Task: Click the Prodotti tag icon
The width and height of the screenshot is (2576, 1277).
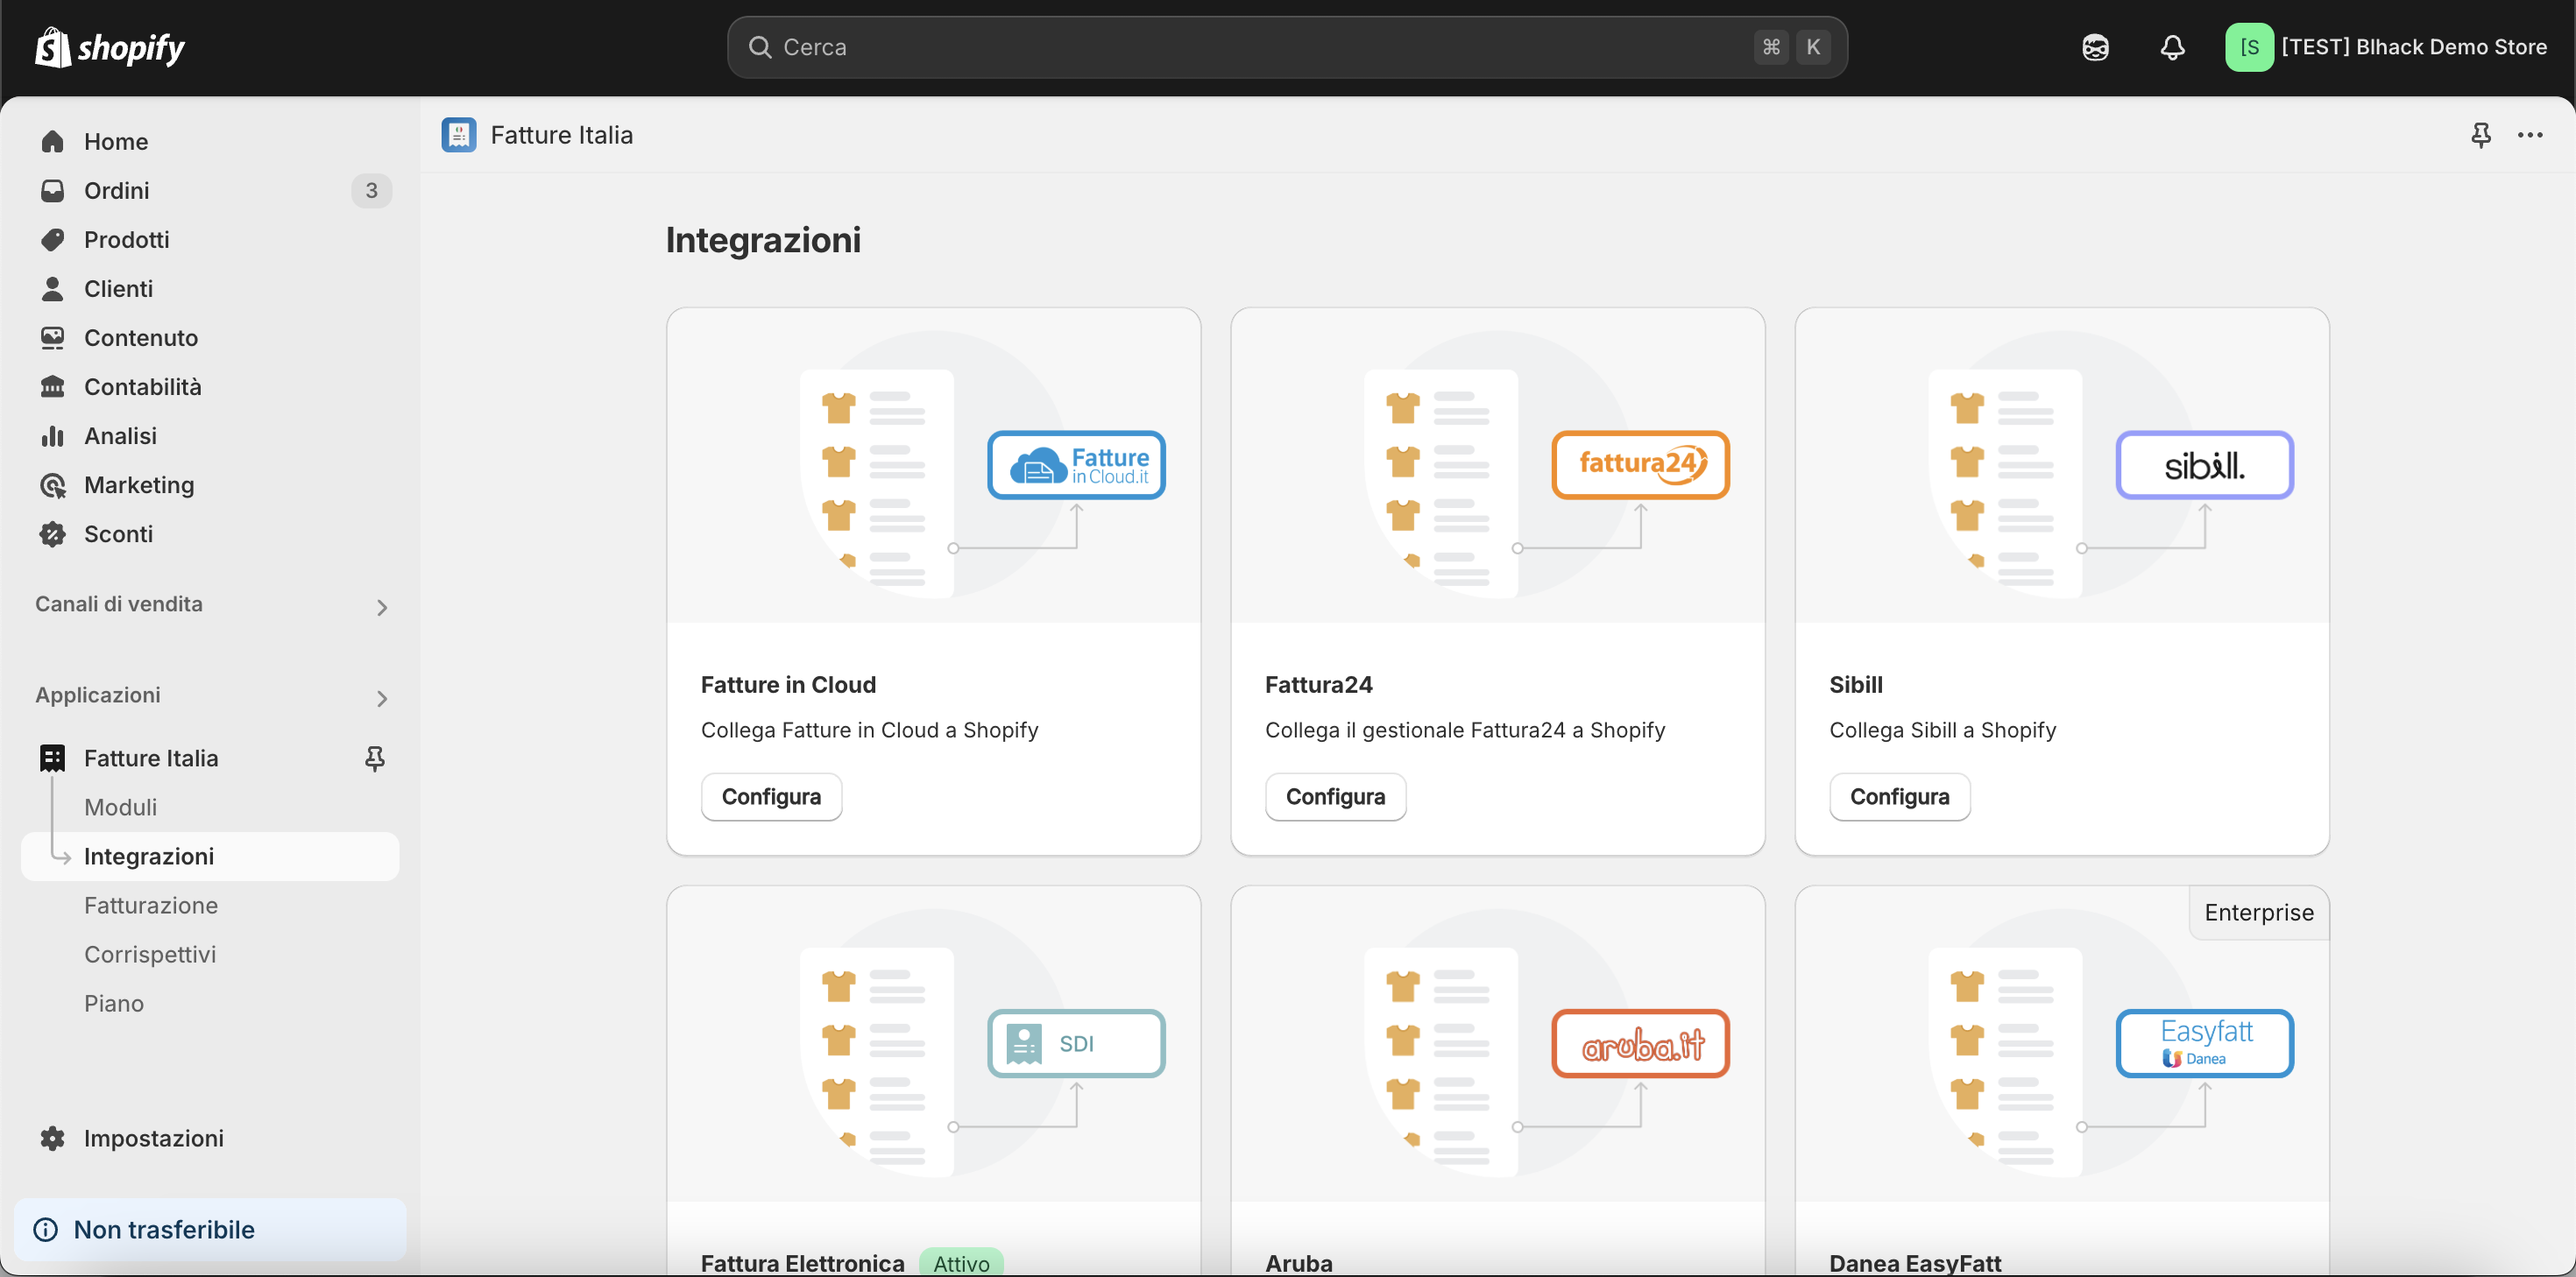Action: pyautogui.click(x=53, y=239)
